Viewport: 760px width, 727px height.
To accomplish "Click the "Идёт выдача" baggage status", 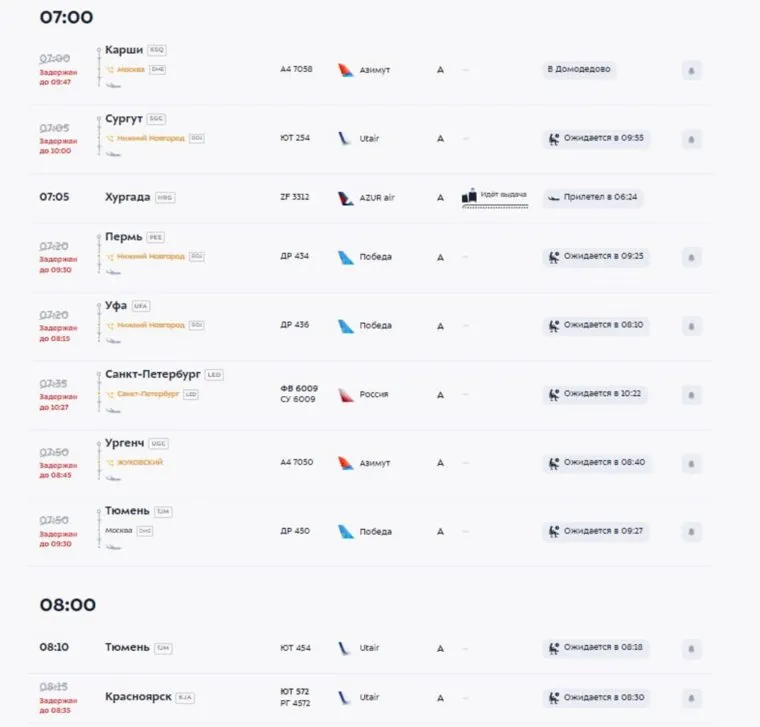I will (x=505, y=194).
